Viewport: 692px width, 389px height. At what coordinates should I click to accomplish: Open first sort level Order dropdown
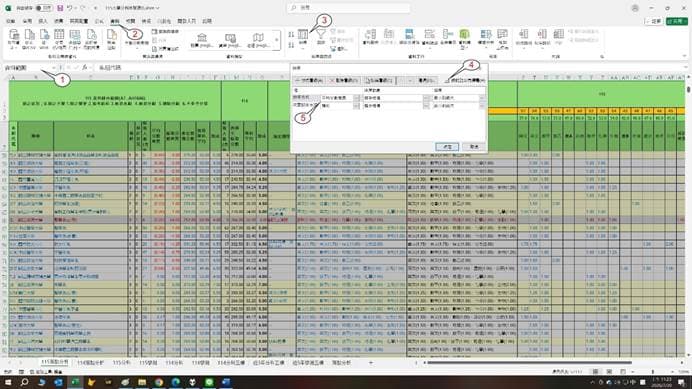point(482,98)
